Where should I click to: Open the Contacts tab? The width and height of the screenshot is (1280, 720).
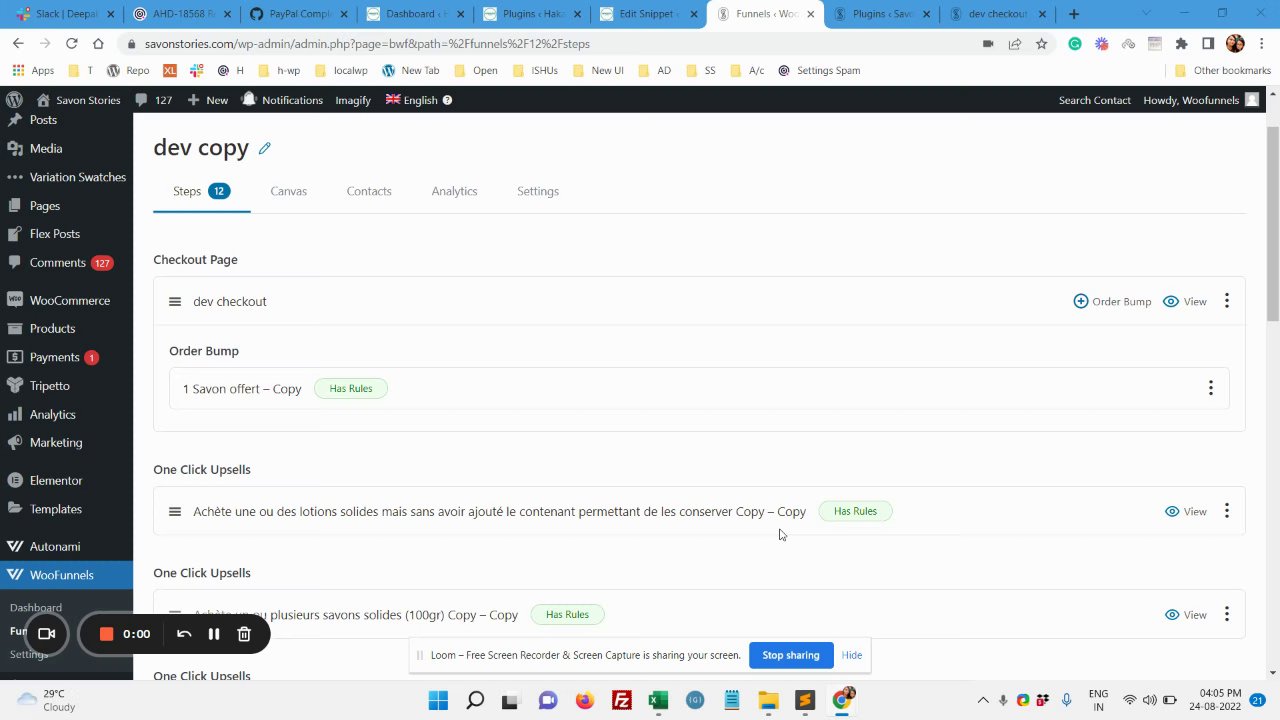pos(369,191)
